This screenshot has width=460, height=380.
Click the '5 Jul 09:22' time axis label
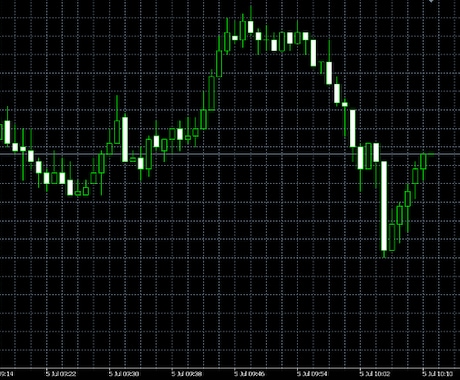click(x=61, y=374)
